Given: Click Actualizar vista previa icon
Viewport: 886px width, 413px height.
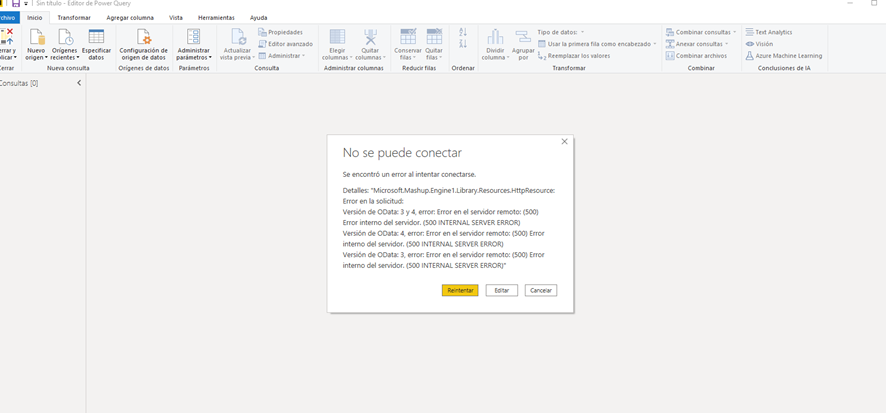Looking at the screenshot, I should click(238, 37).
